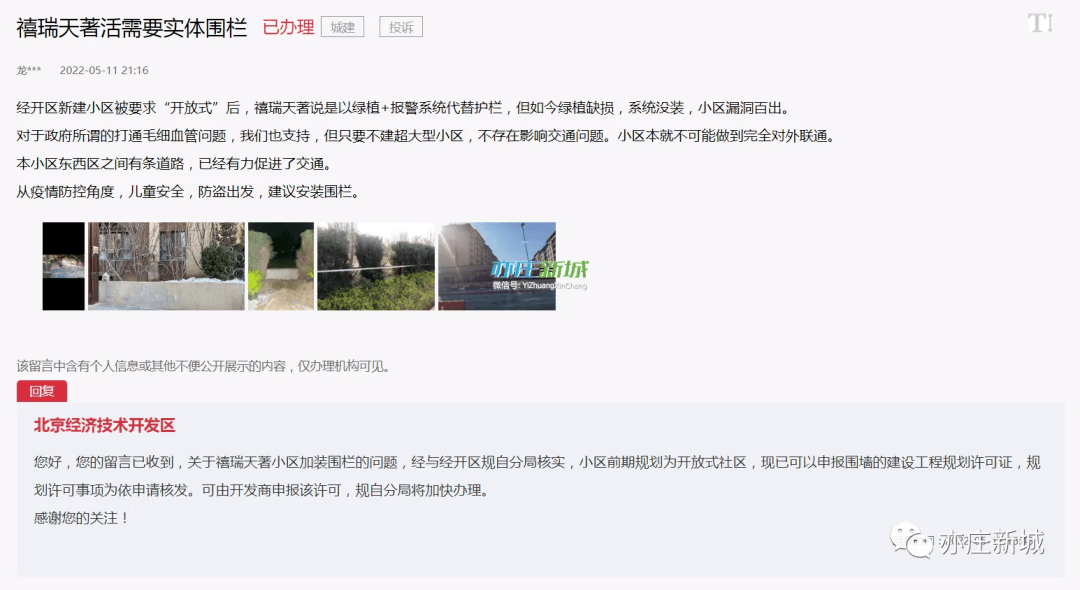Click the paragraph starting 对于政府所谓的打通毛细血管问题
1080x590 pixels.
(428, 136)
